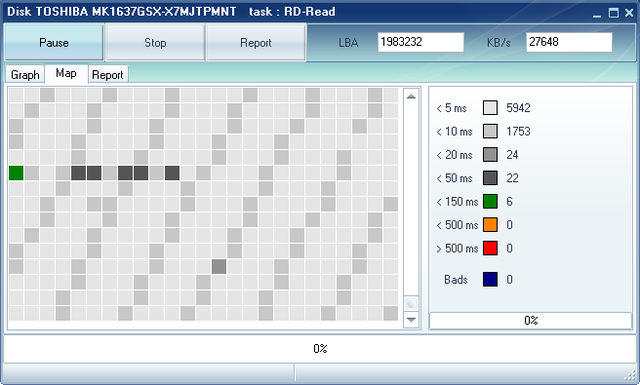Switch to the Graph tab

pos(25,75)
